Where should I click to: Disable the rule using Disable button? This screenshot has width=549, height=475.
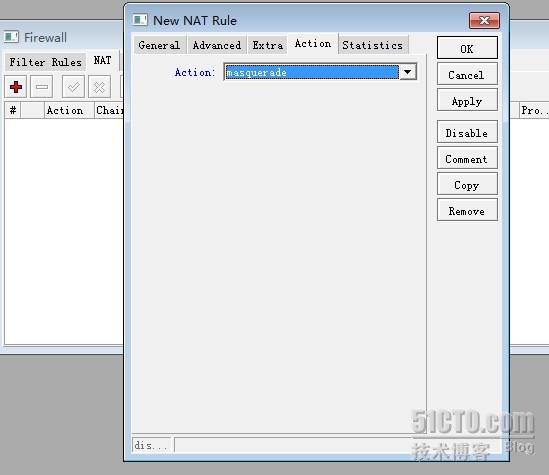point(467,133)
